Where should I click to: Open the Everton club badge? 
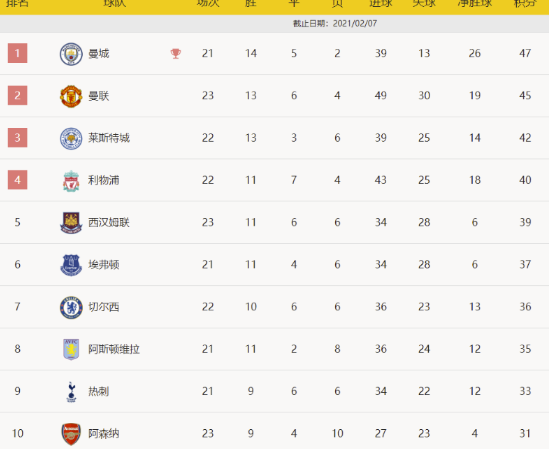point(71,265)
